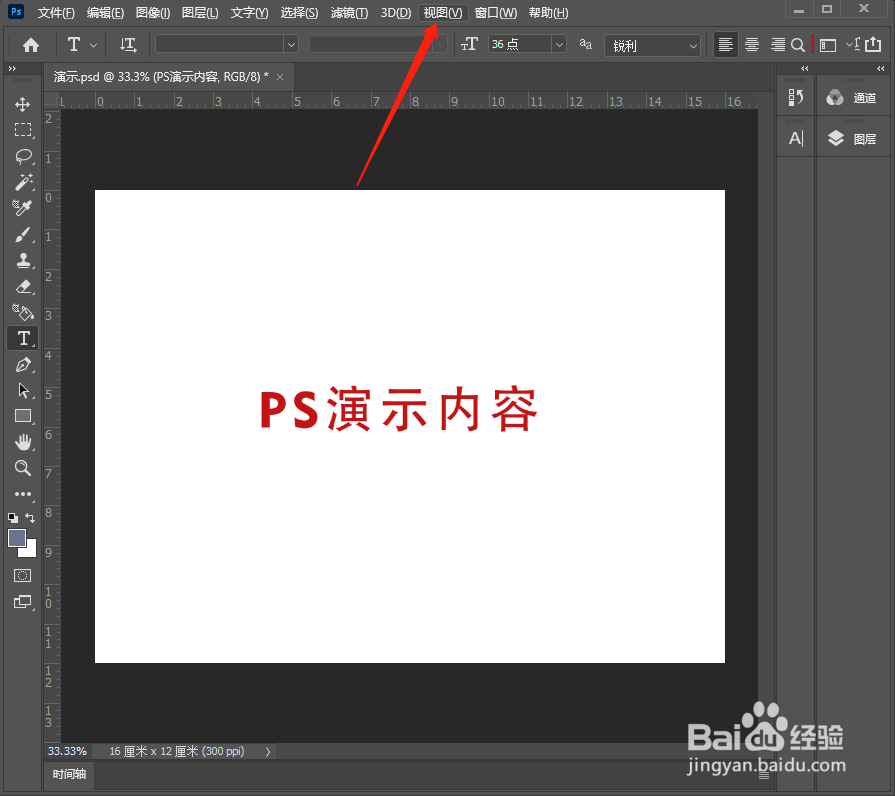Select the Rectangle shape tool

(23, 416)
